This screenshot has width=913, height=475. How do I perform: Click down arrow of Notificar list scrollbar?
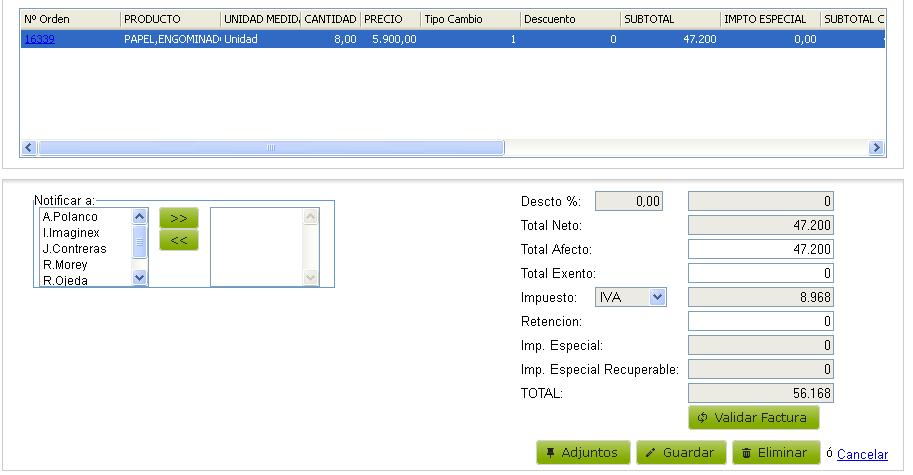139,278
